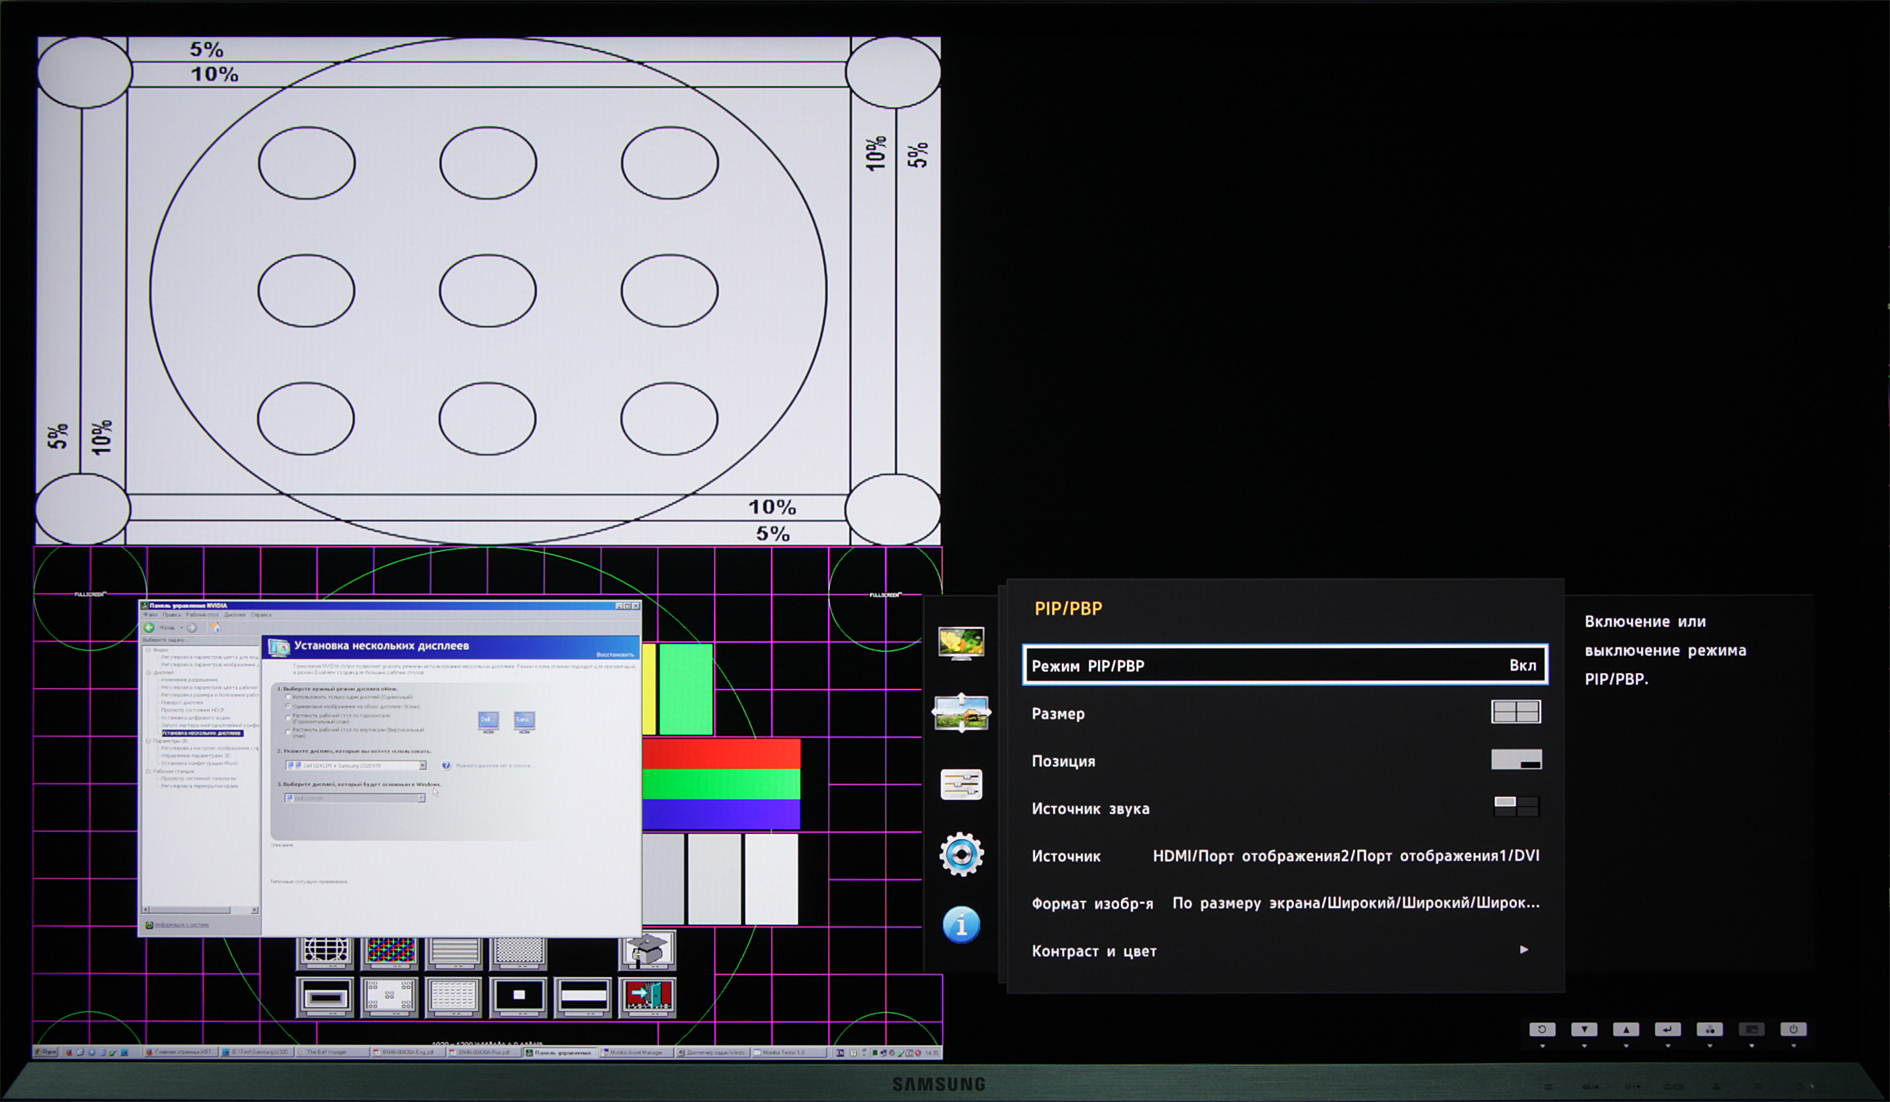Open the sliders options icon in OSD
The width and height of the screenshot is (1890, 1102).
pos(960,784)
